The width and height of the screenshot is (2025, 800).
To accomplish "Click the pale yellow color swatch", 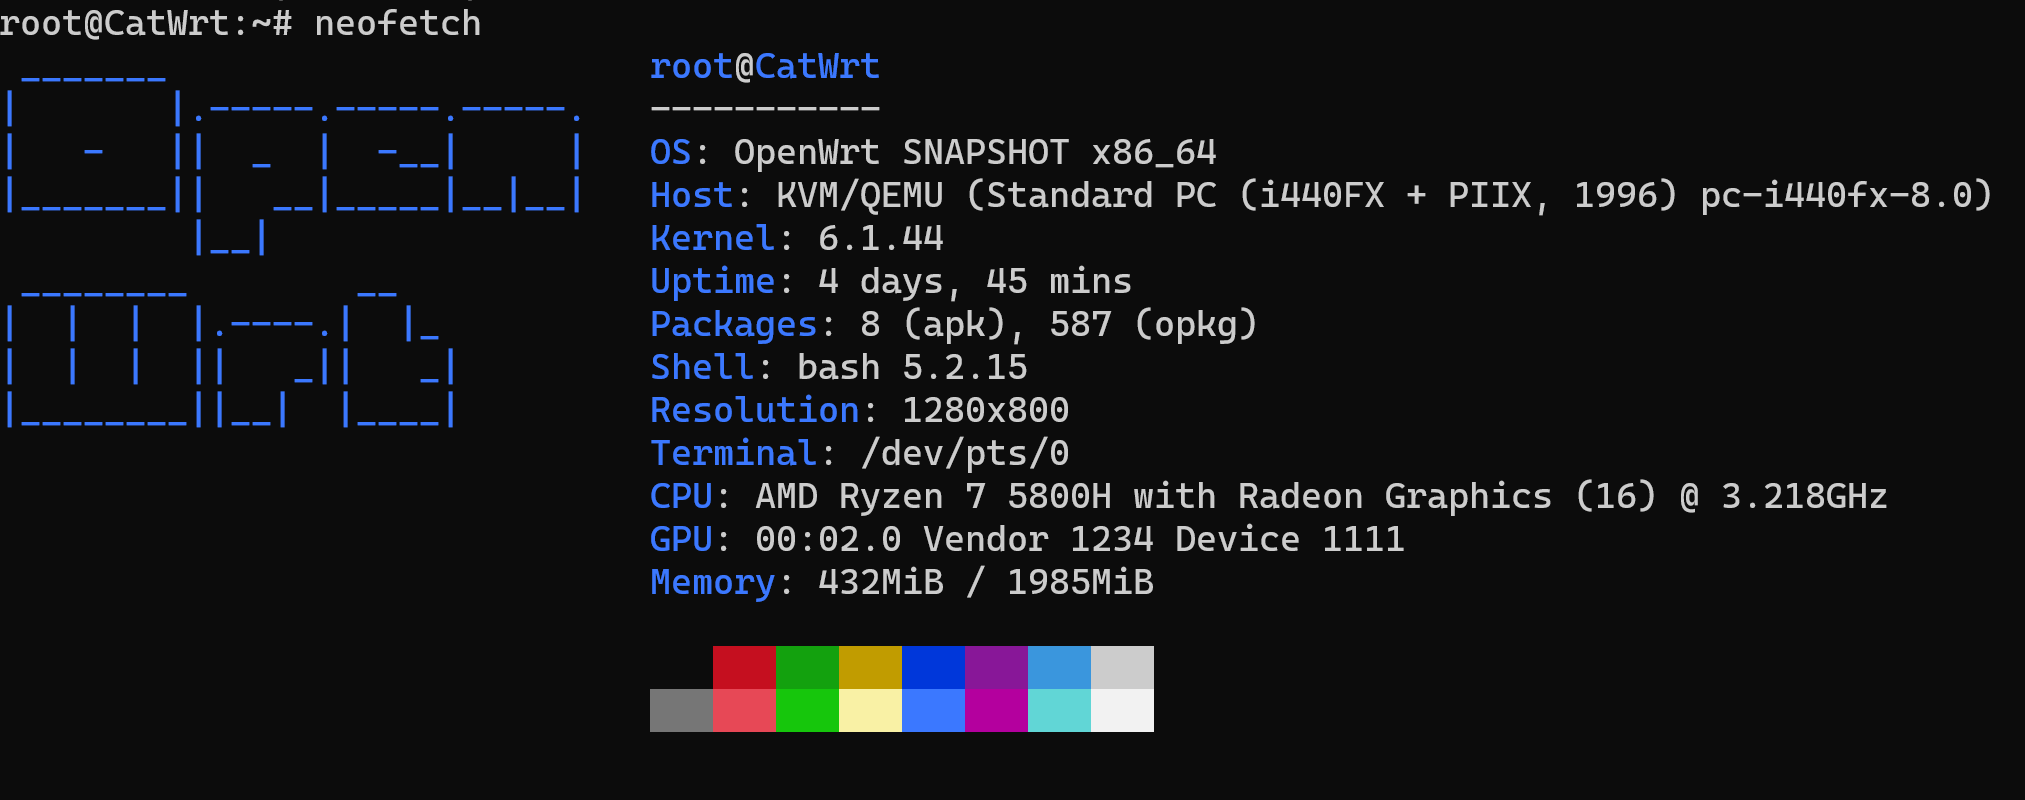I will tap(870, 710).
